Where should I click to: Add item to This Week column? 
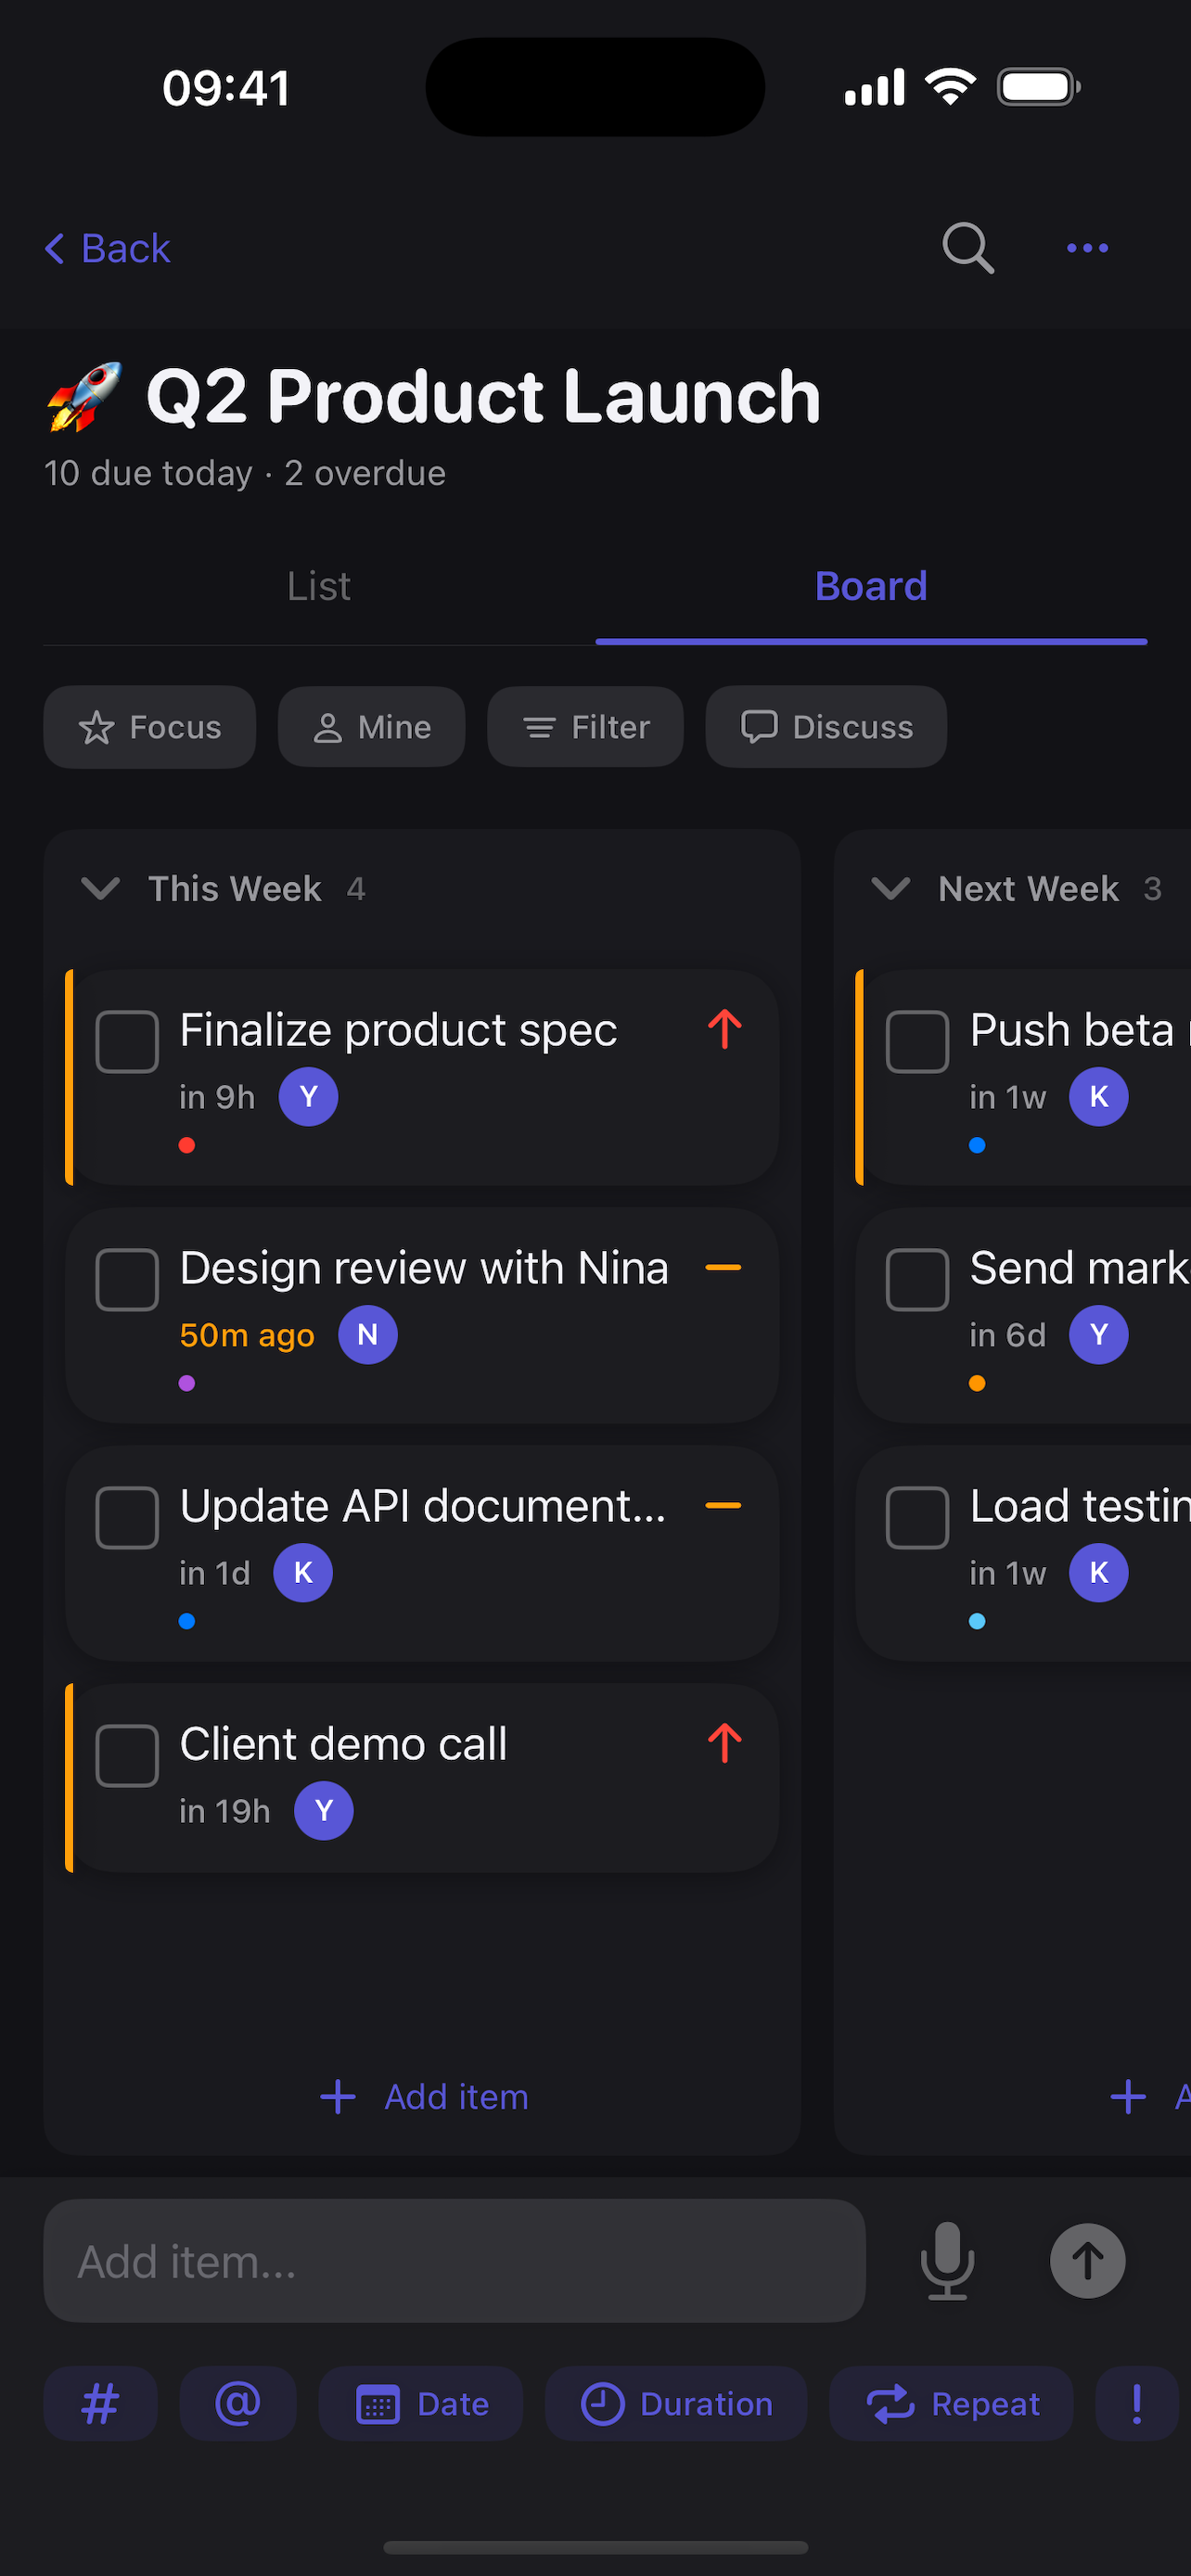pos(423,2096)
